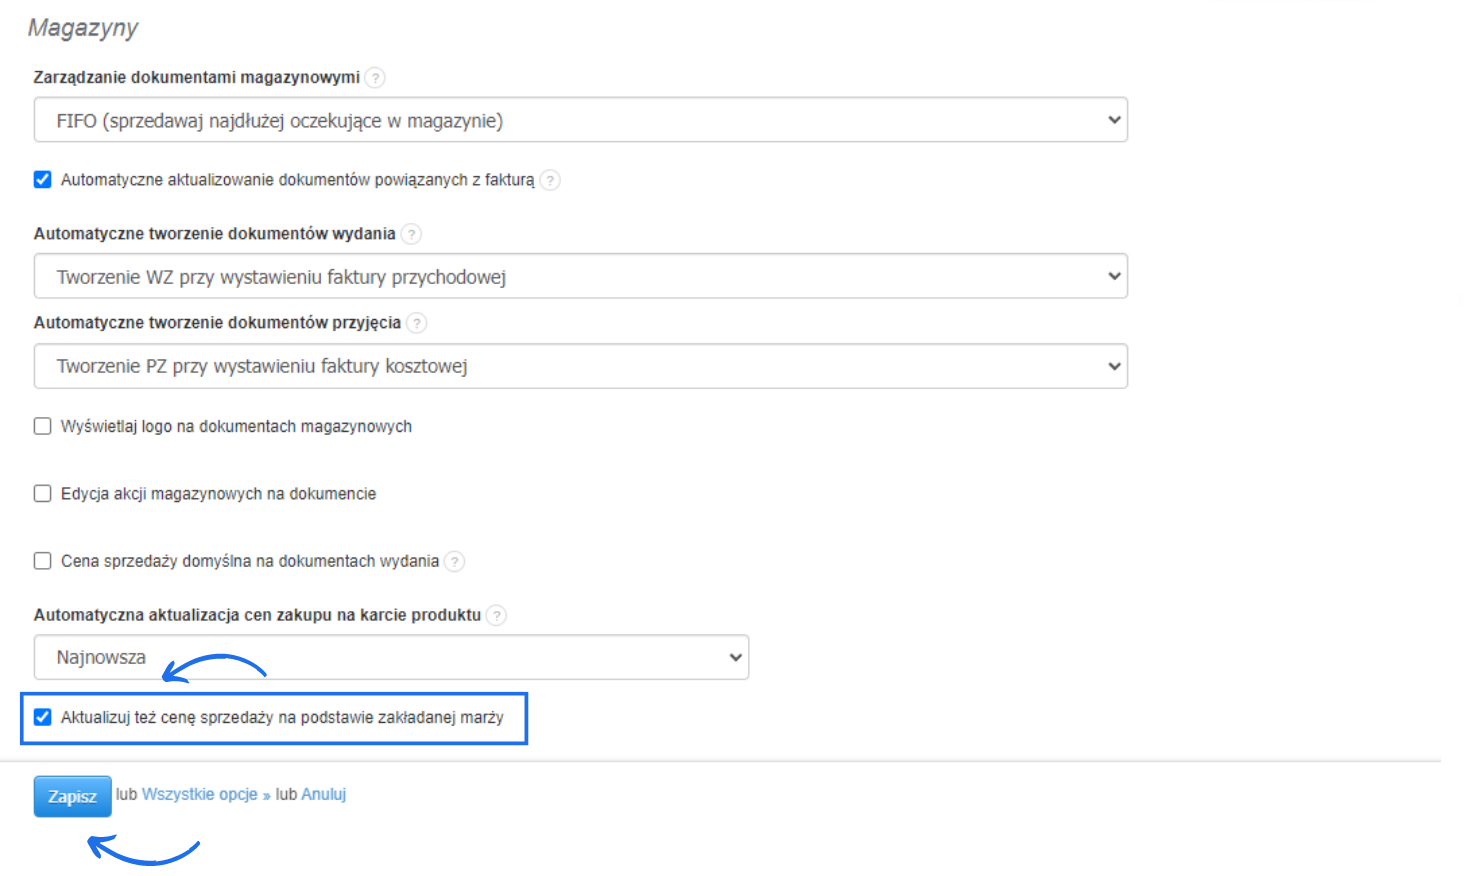Click the Aktualizuj też cenę sprzedaży label text
Viewport: 1464px width, 876px height.
(282, 718)
